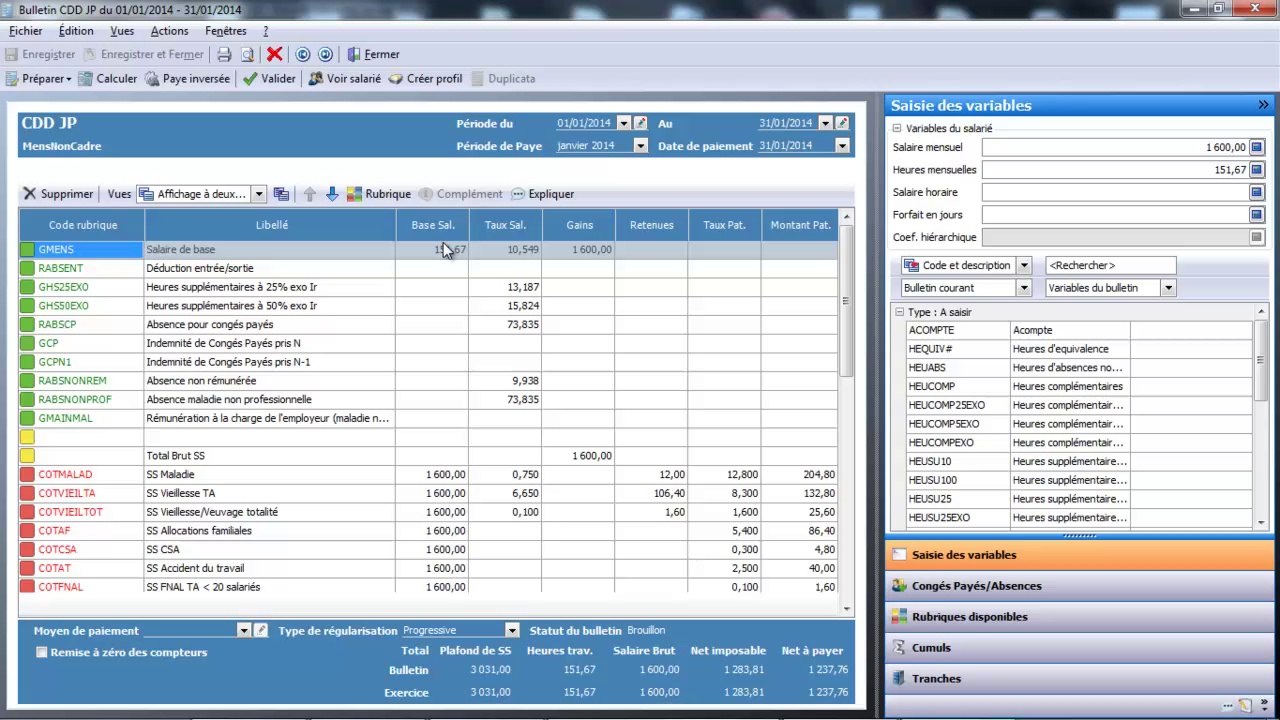
Task: Click the calculator icon beside Salaire mensuel
Action: coord(1257,148)
